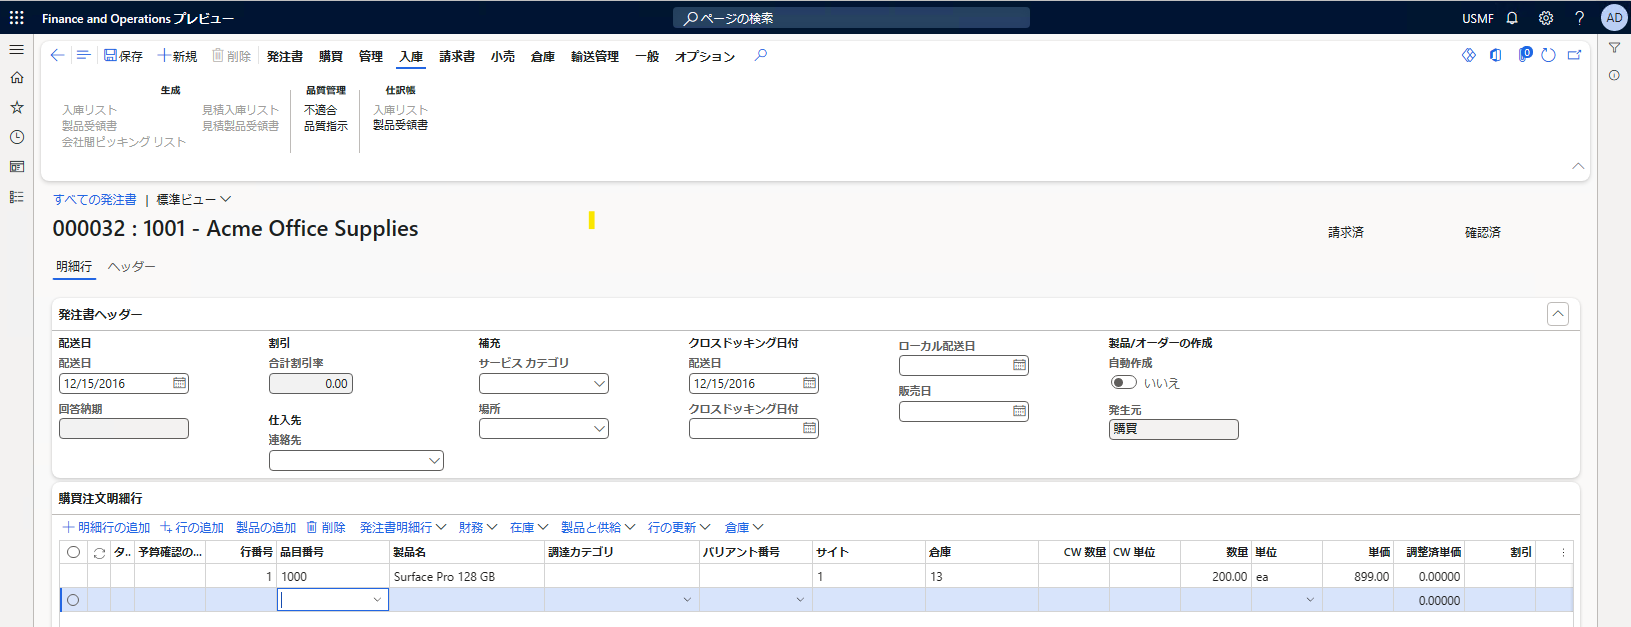This screenshot has height=627, width=1631.
Task: Expand the hamburger navigation menu
Action: 17,49
